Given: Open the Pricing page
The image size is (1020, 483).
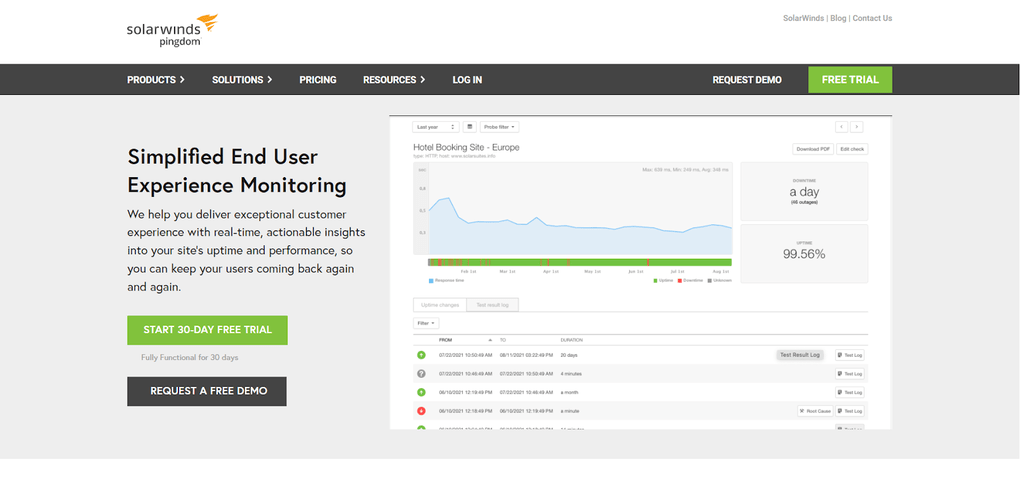Looking at the screenshot, I should [x=318, y=79].
